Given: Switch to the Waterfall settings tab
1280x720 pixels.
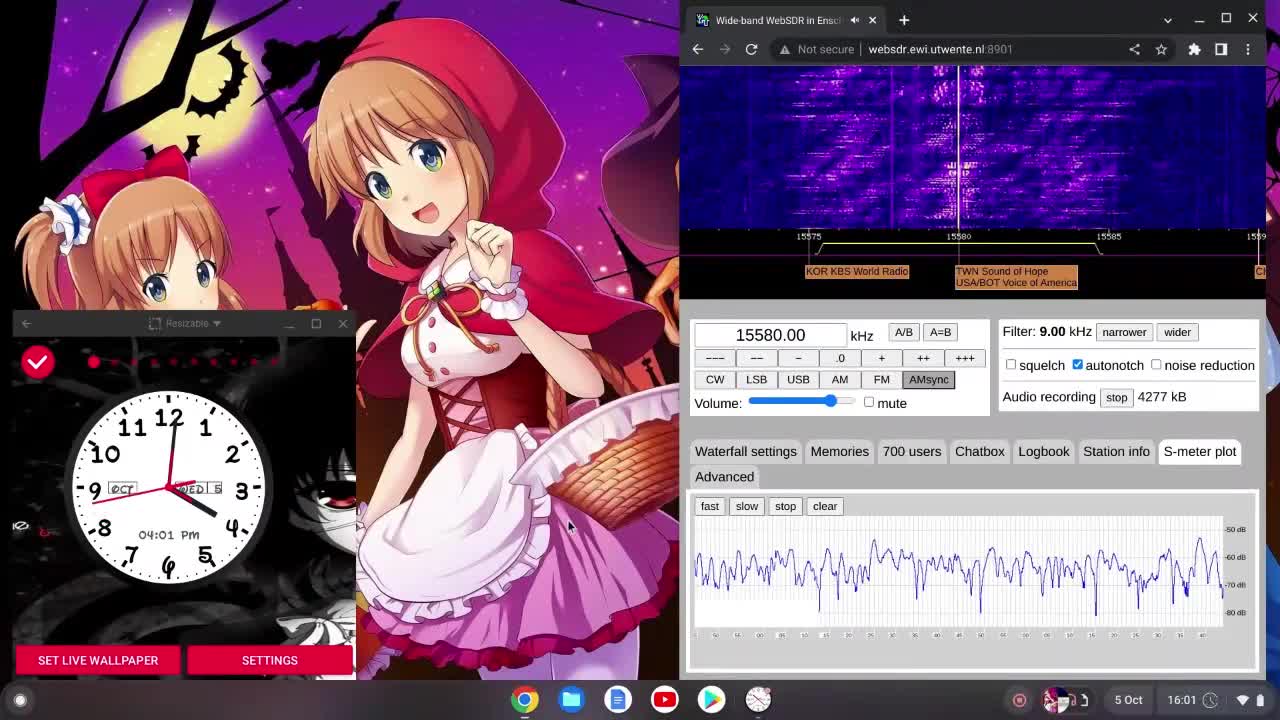Looking at the screenshot, I should [x=746, y=451].
